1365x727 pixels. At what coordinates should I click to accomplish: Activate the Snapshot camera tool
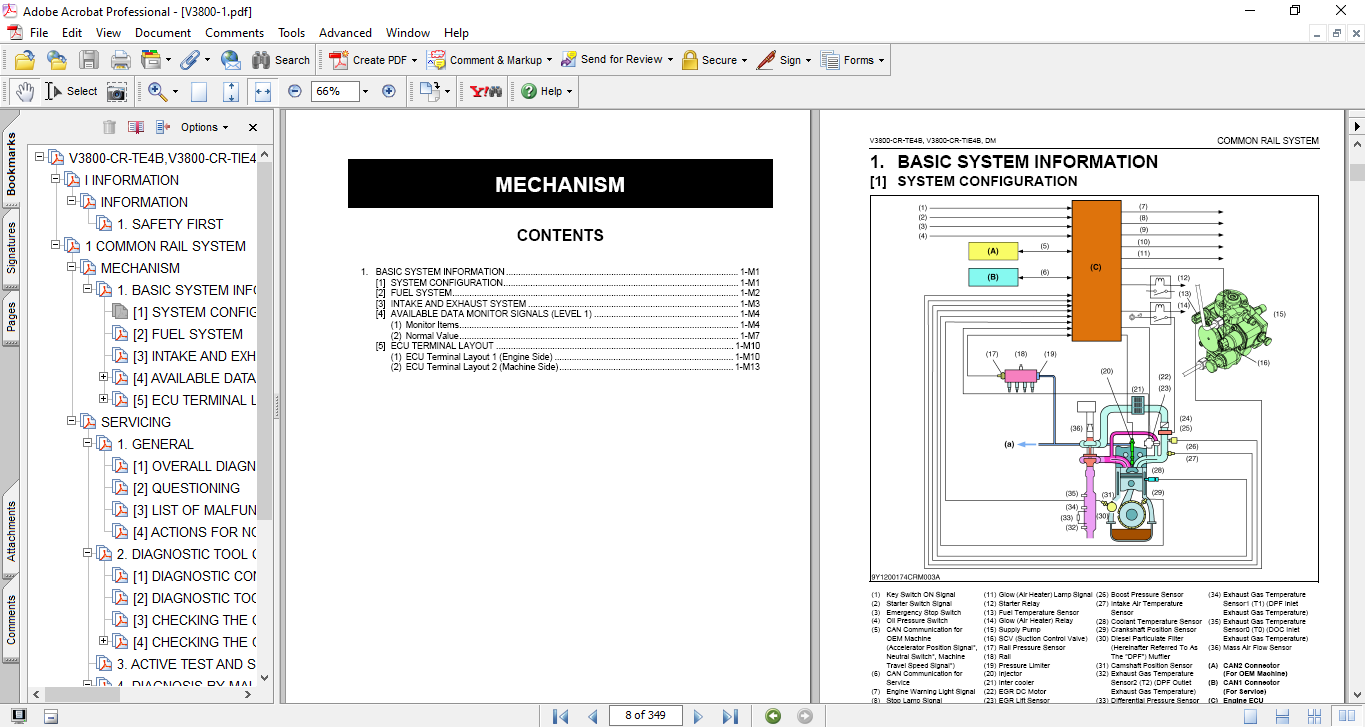pos(117,91)
